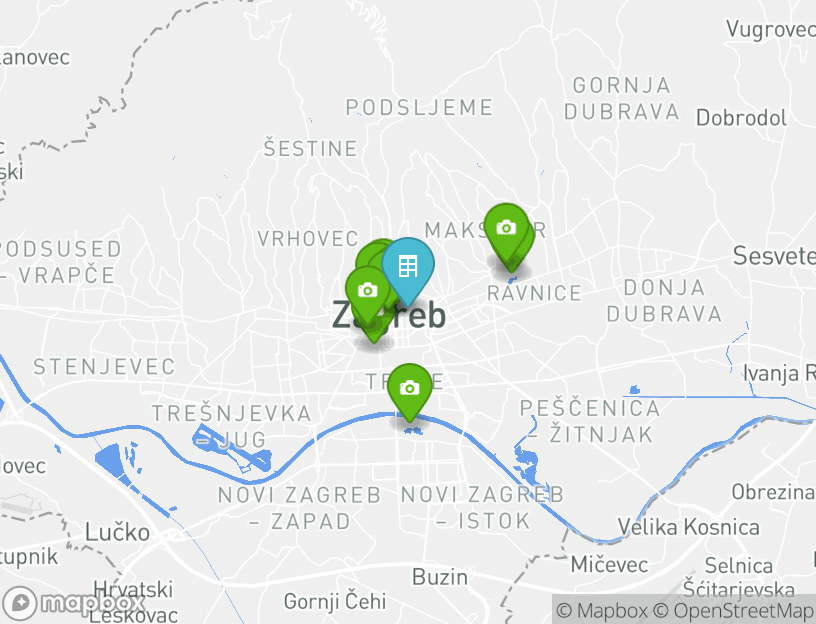The image size is (816, 624).
Task: Click the Mapbox logo in the corner
Action: [73, 604]
